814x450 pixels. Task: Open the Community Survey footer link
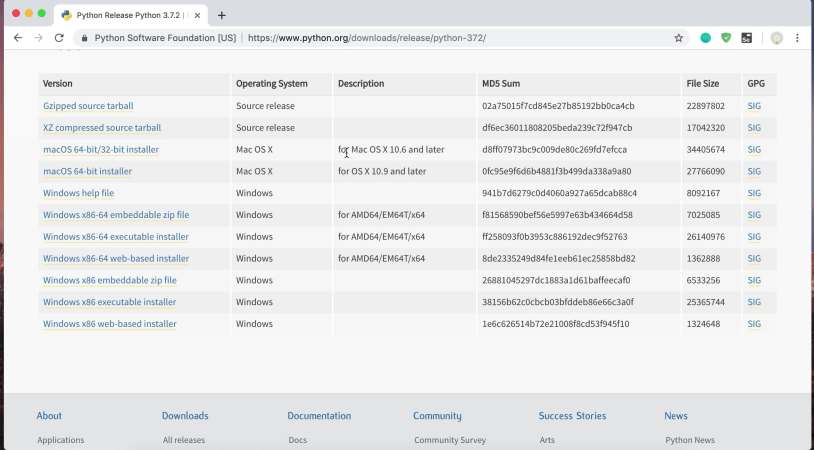pos(450,440)
